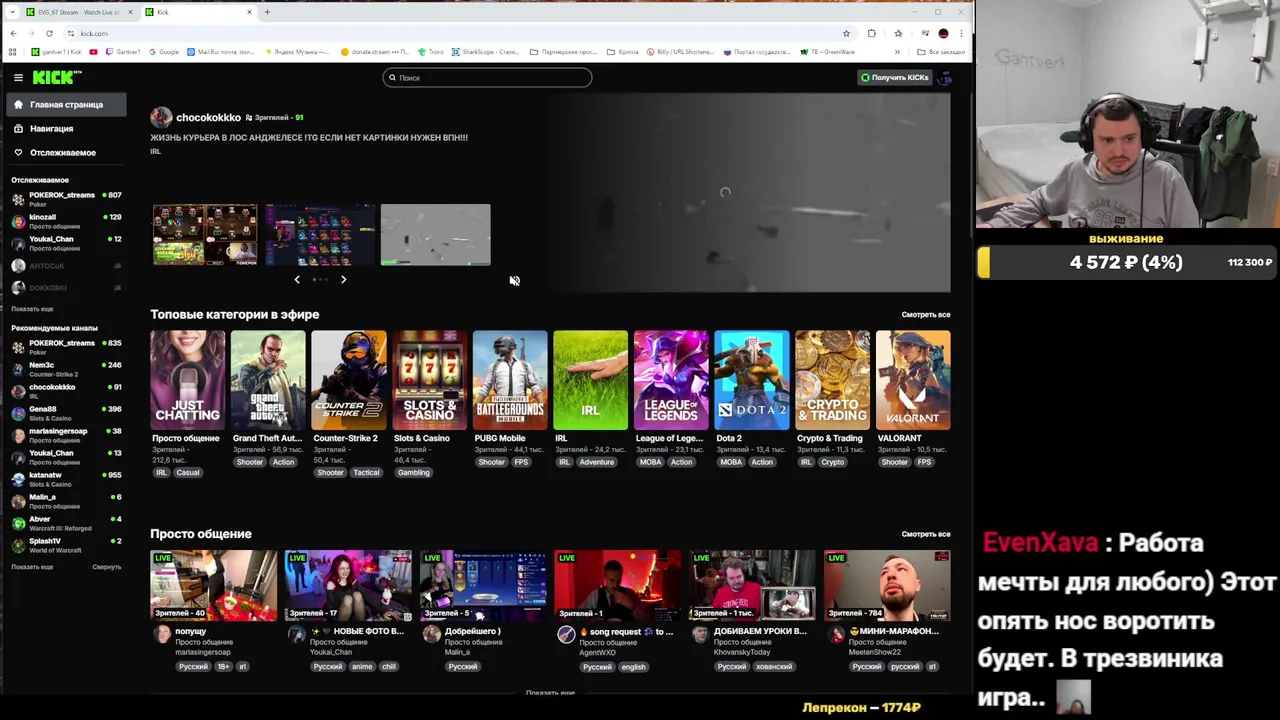Screen dimensions: 1280x720
Task: Expand more streams under Просто общение section
Action: [x=550, y=692]
